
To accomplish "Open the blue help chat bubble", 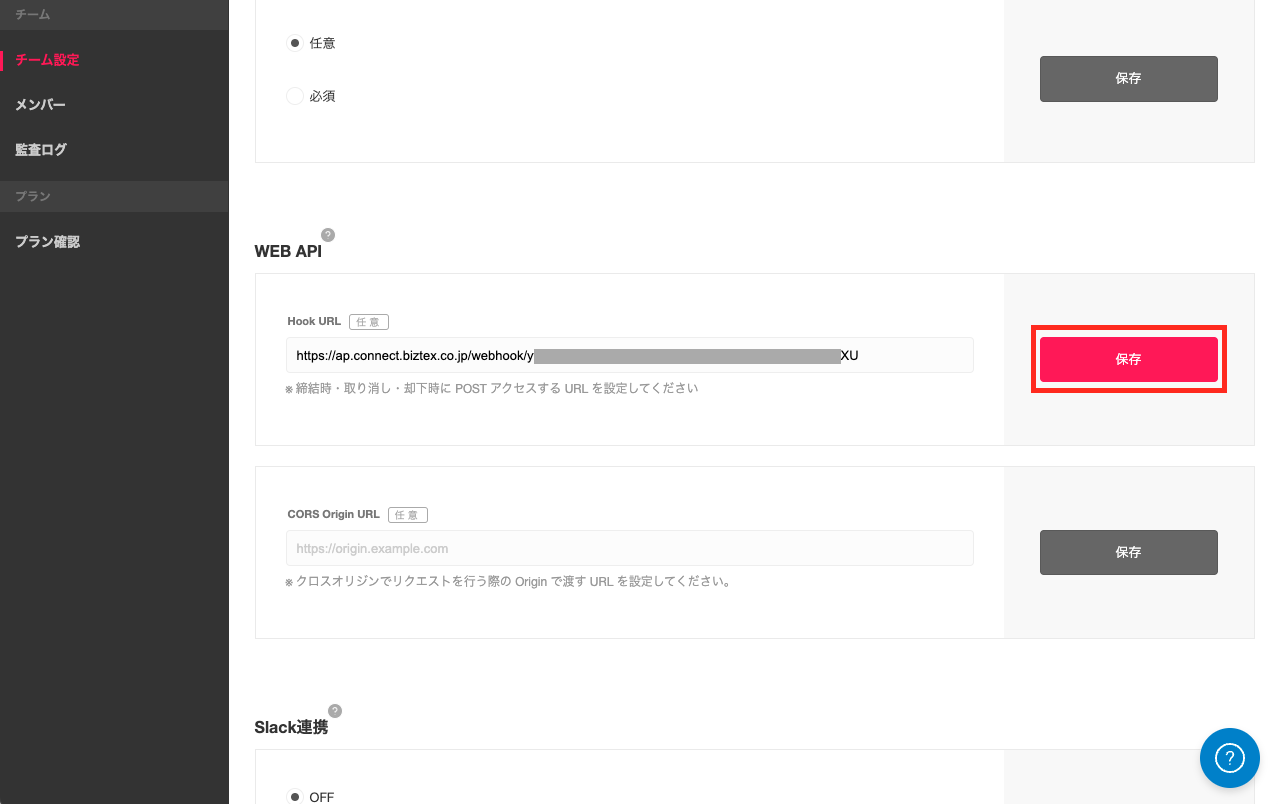I will pos(1230,758).
